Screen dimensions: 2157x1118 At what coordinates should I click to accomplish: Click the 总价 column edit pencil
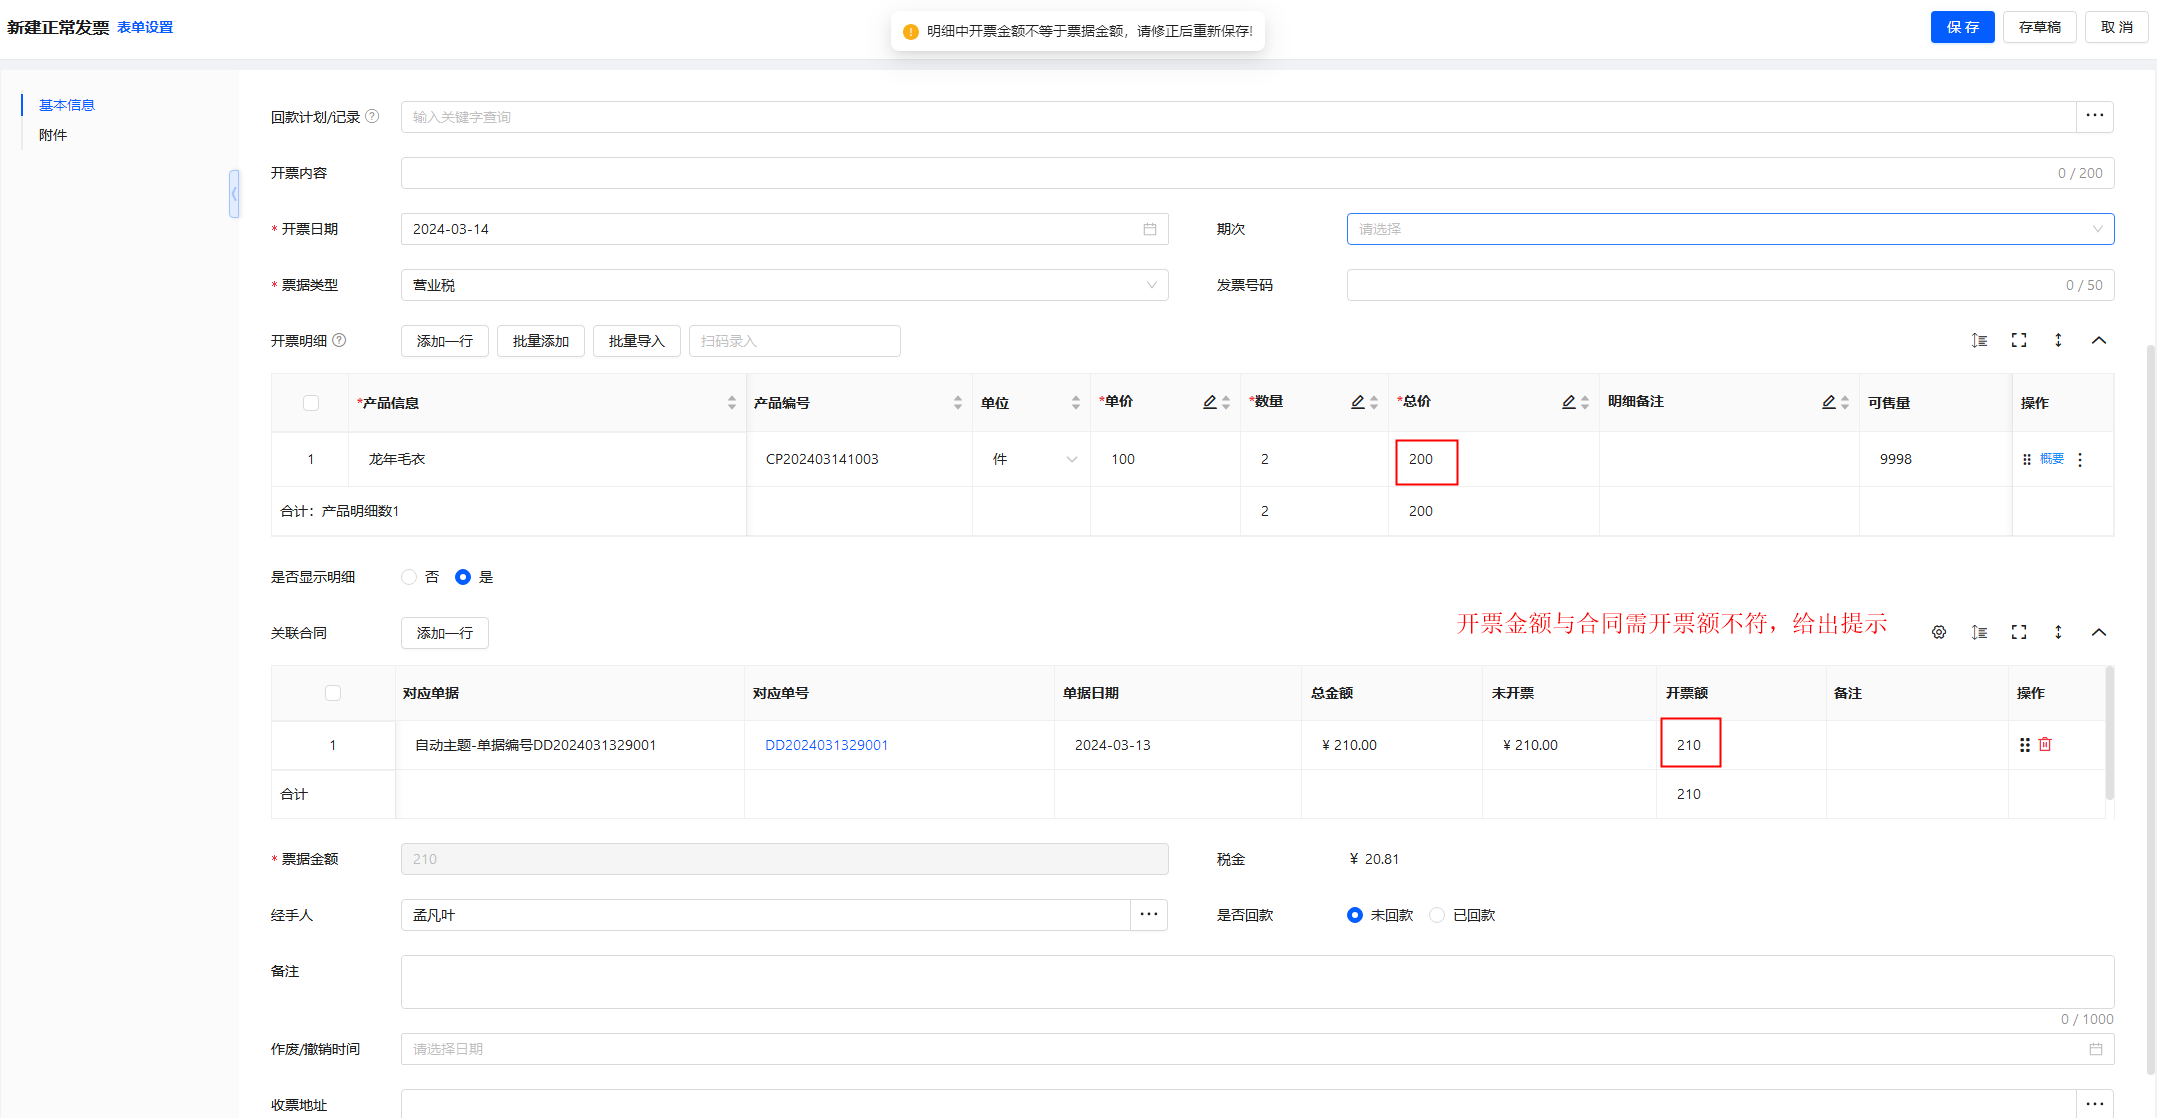pos(1569,402)
